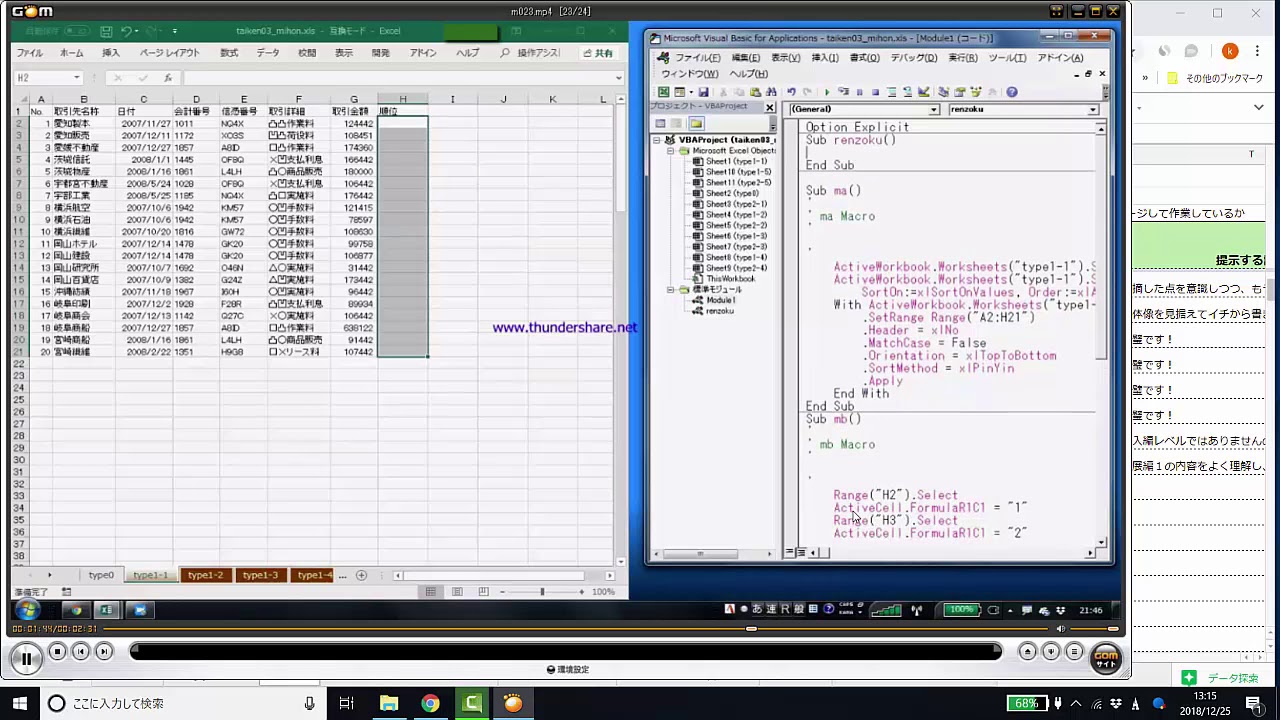1280x720 pixels.
Task: Click the Undo icon in VBA toolbar
Action: 792,92
